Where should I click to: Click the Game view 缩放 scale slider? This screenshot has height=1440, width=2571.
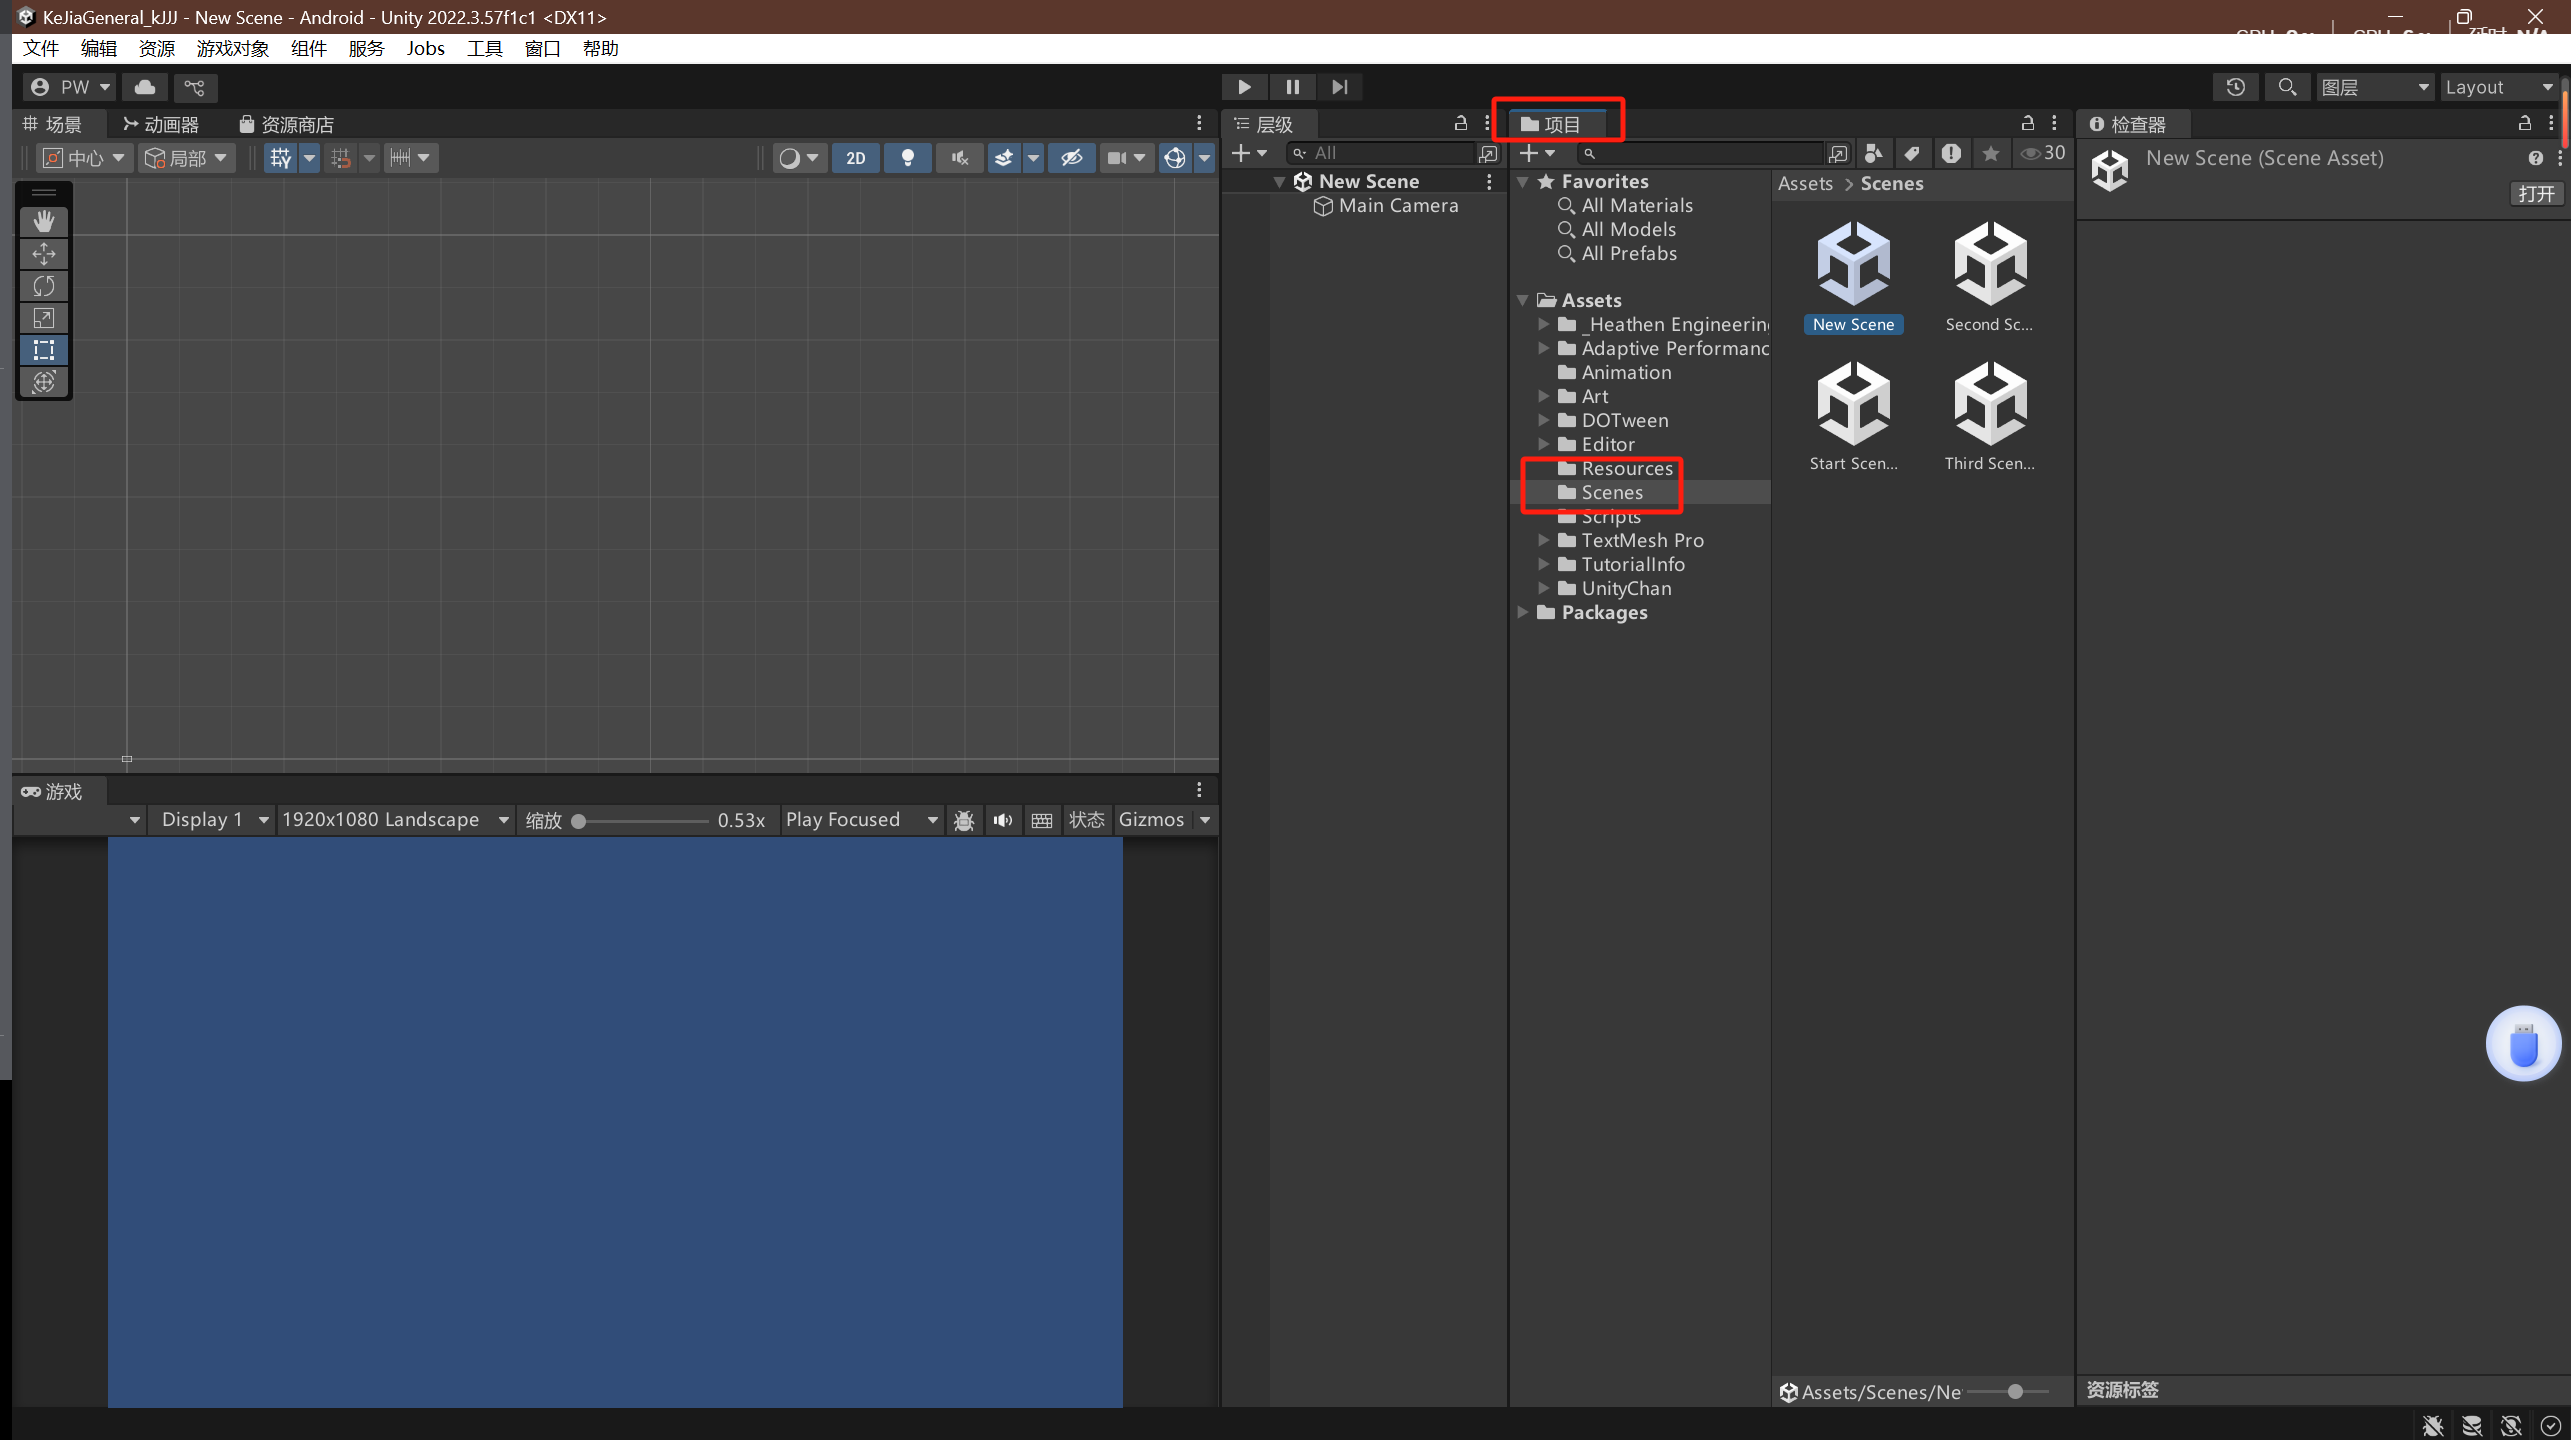[640, 821]
